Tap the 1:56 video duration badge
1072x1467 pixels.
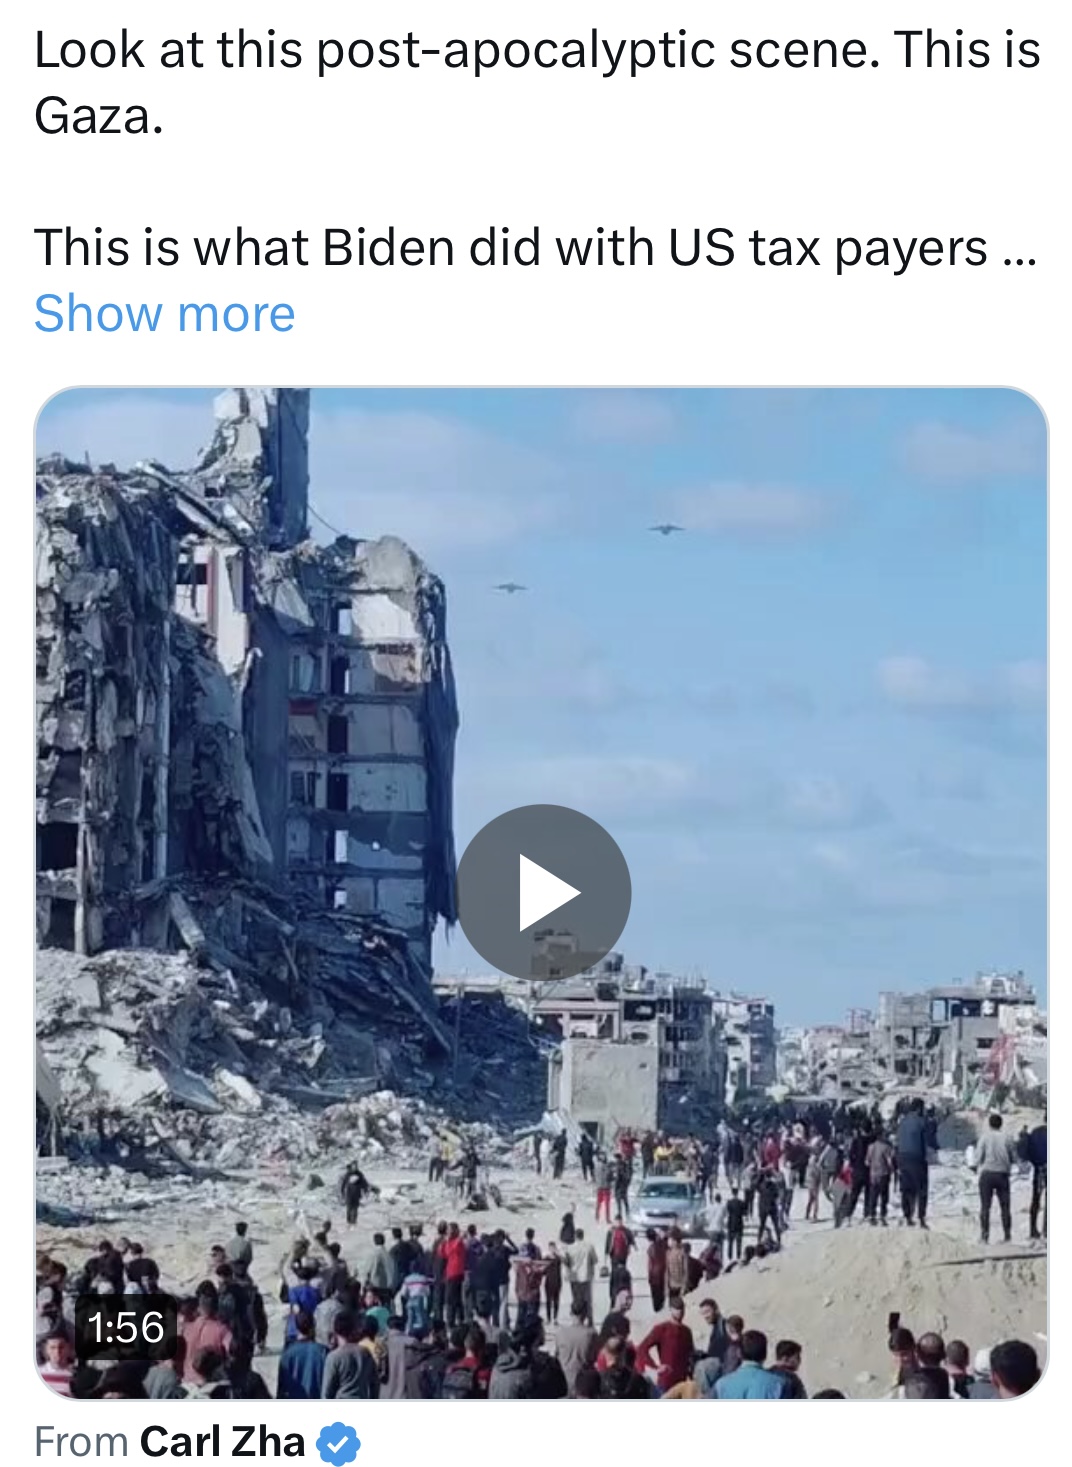(126, 1328)
